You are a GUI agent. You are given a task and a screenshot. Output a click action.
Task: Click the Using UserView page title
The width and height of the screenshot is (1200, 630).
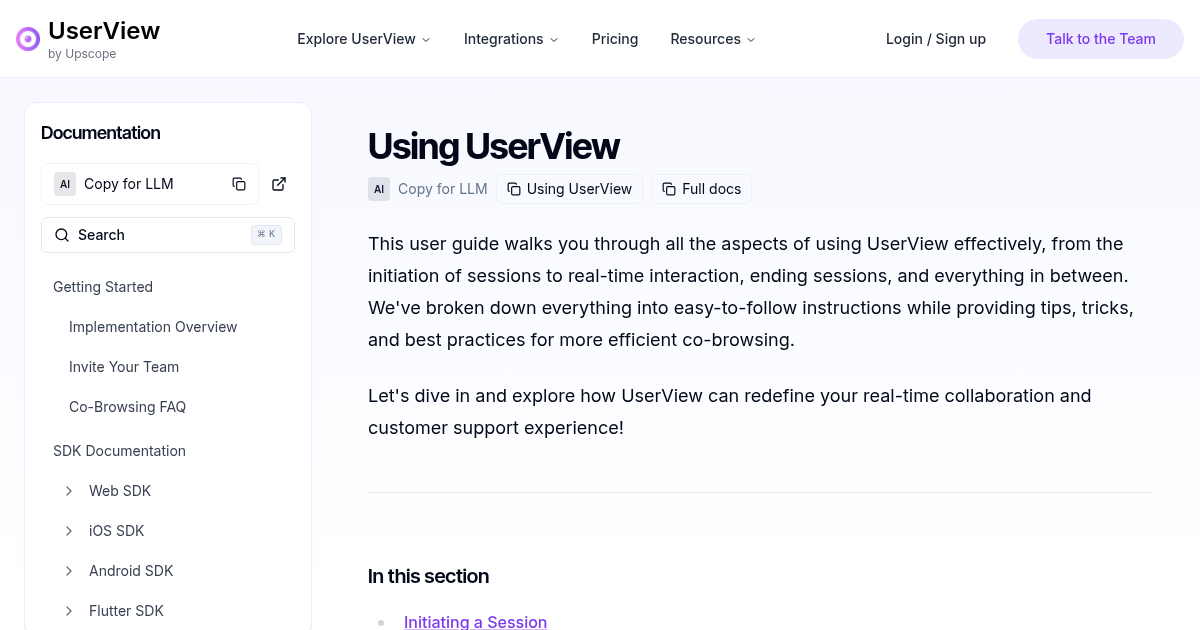click(494, 146)
